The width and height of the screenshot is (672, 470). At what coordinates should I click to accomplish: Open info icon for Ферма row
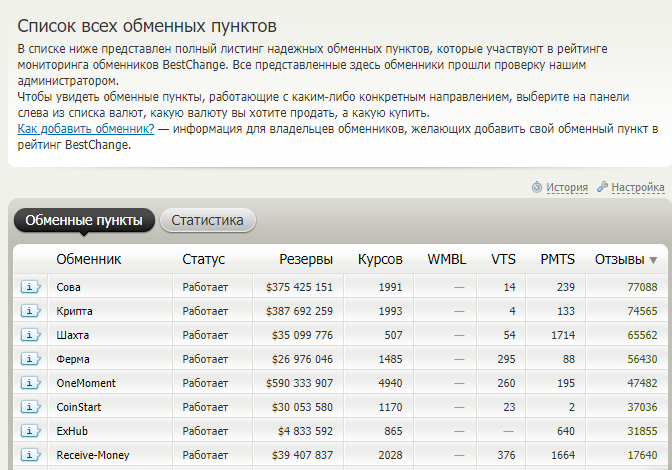tap(30, 359)
